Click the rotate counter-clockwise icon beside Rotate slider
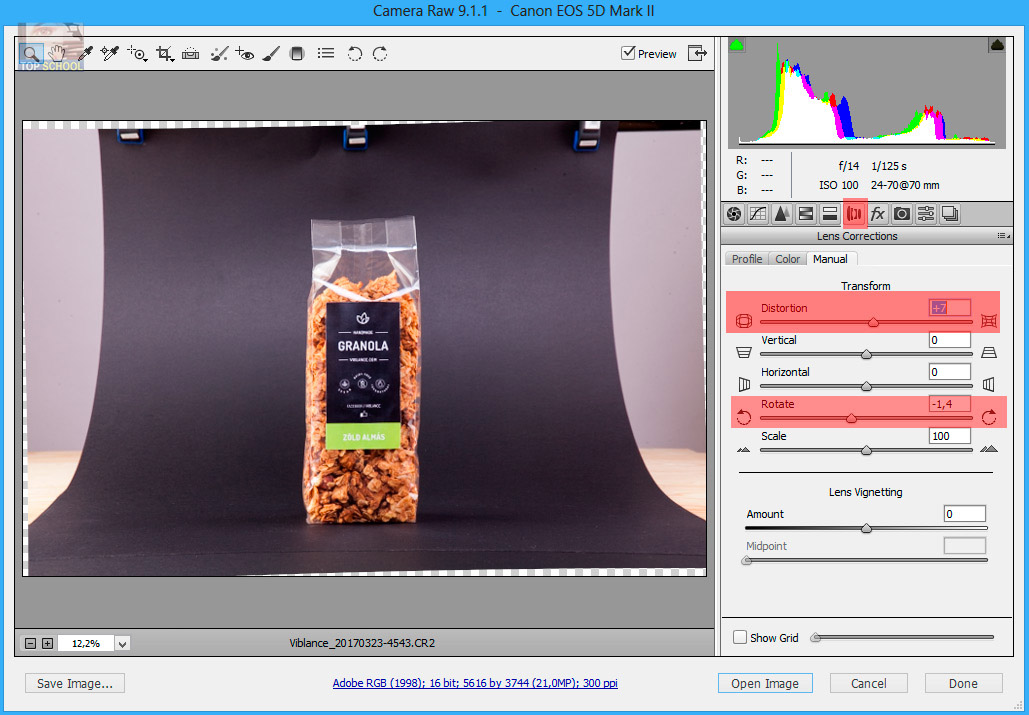The width and height of the screenshot is (1029, 715). pyautogui.click(x=744, y=417)
